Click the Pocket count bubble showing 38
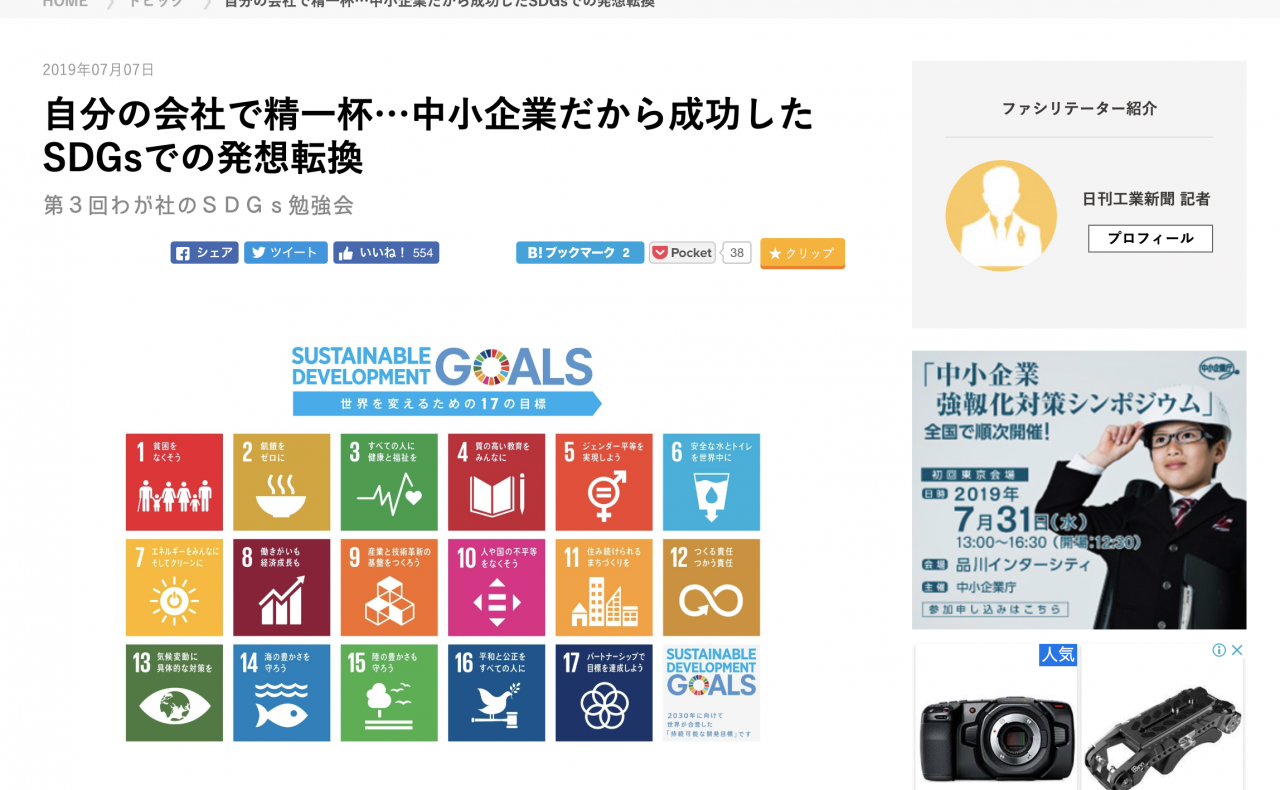The image size is (1280, 790). click(737, 253)
